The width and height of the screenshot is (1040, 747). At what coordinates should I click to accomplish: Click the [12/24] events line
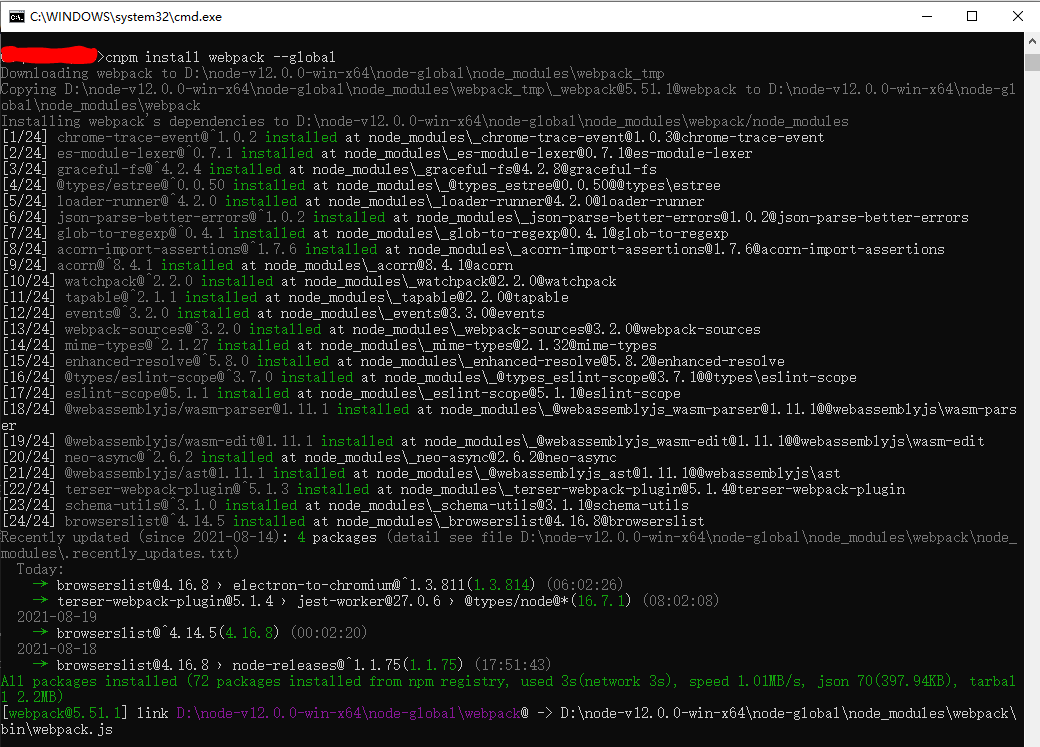pyautogui.click(x=273, y=313)
